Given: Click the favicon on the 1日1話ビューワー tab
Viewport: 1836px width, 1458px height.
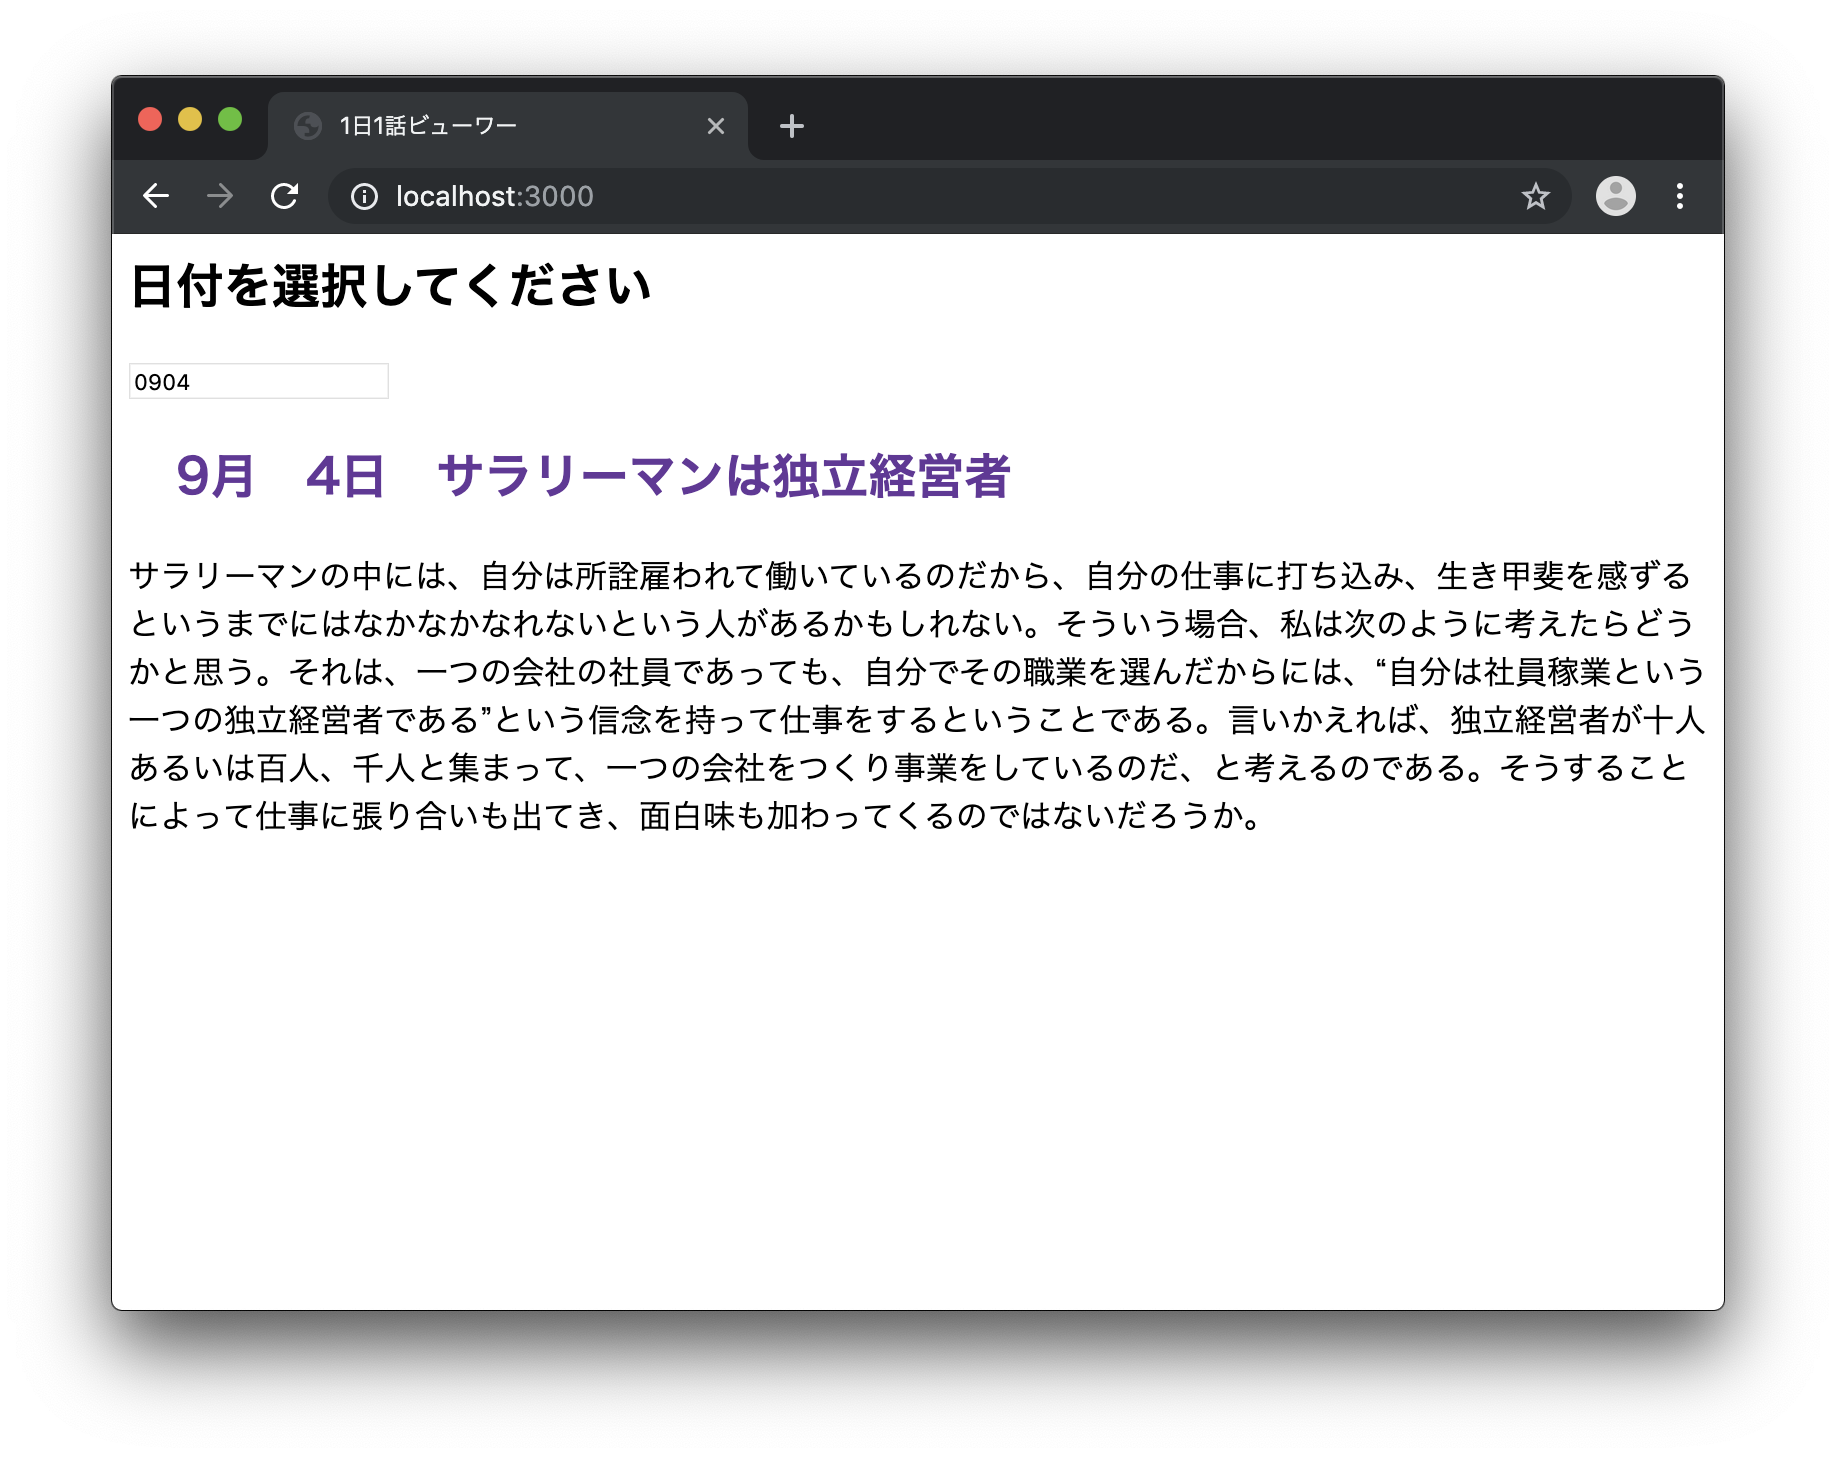Looking at the screenshot, I should tap(307, 125).
